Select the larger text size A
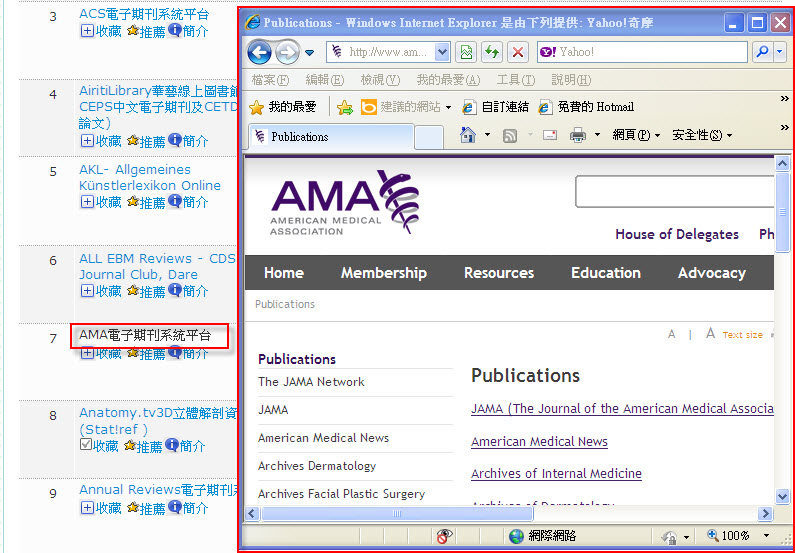The width and height of the screenshot is (795, 553). click(710, 334)
